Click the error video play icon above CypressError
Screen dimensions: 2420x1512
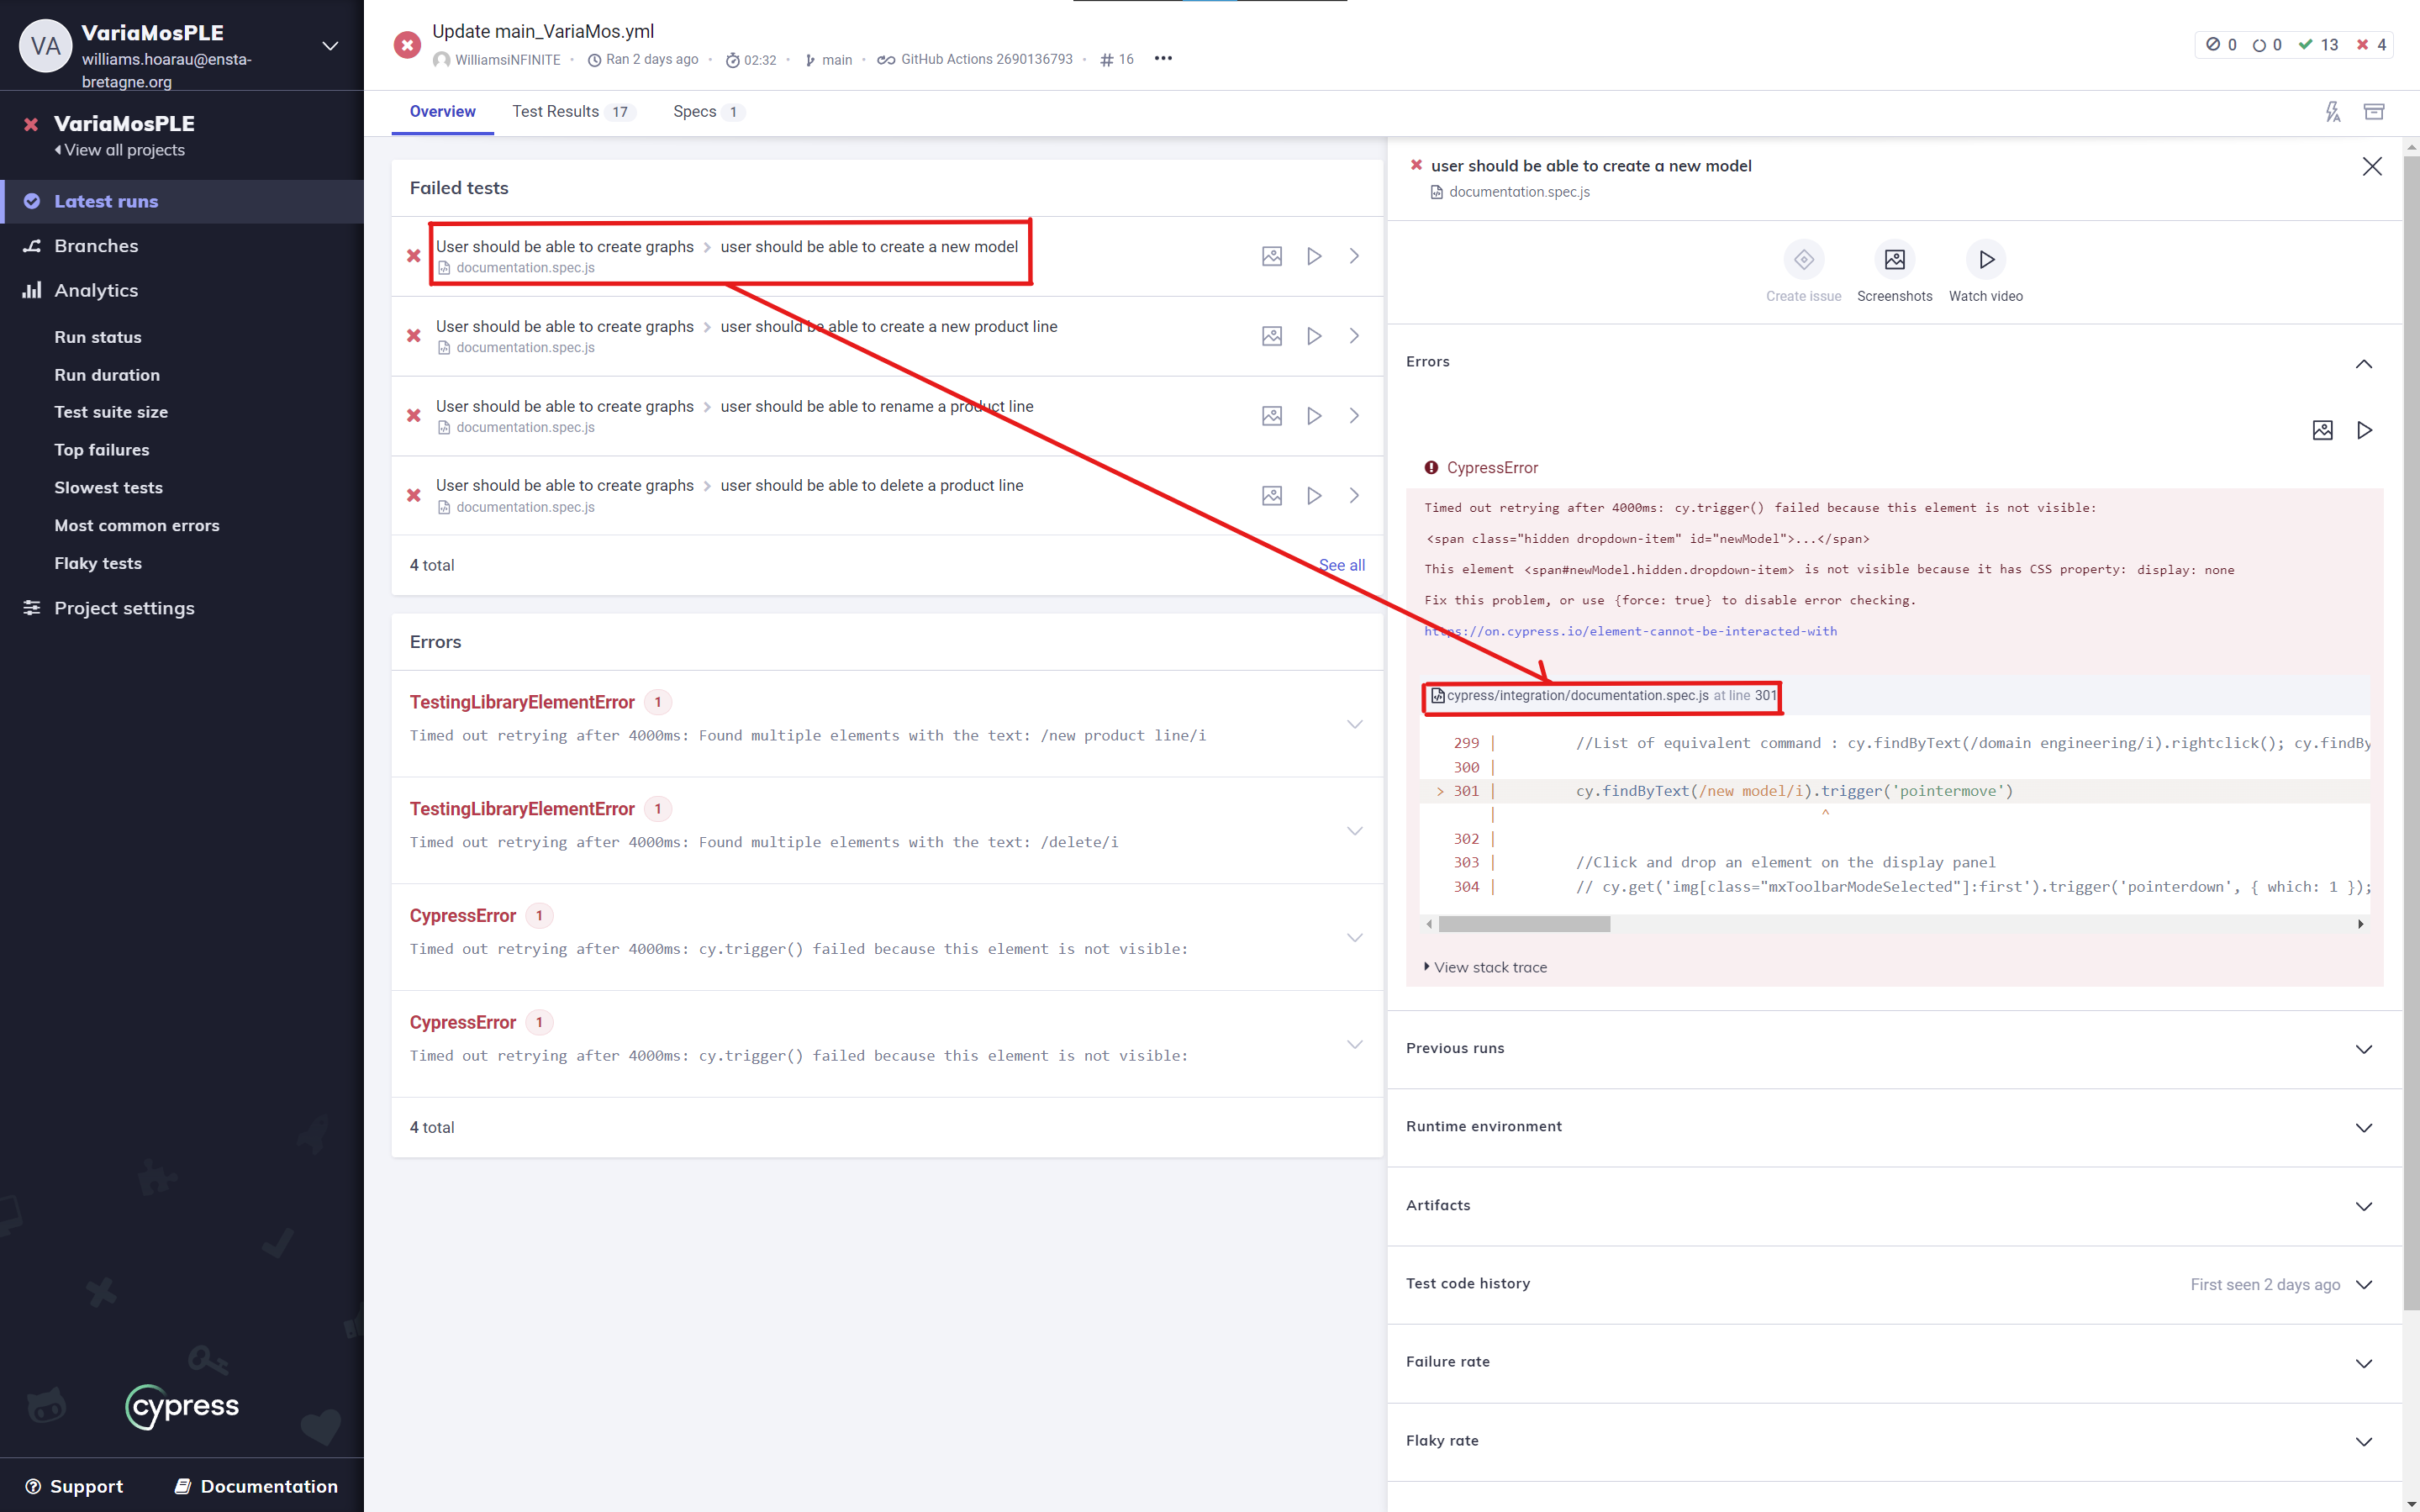click(2364, 430)
